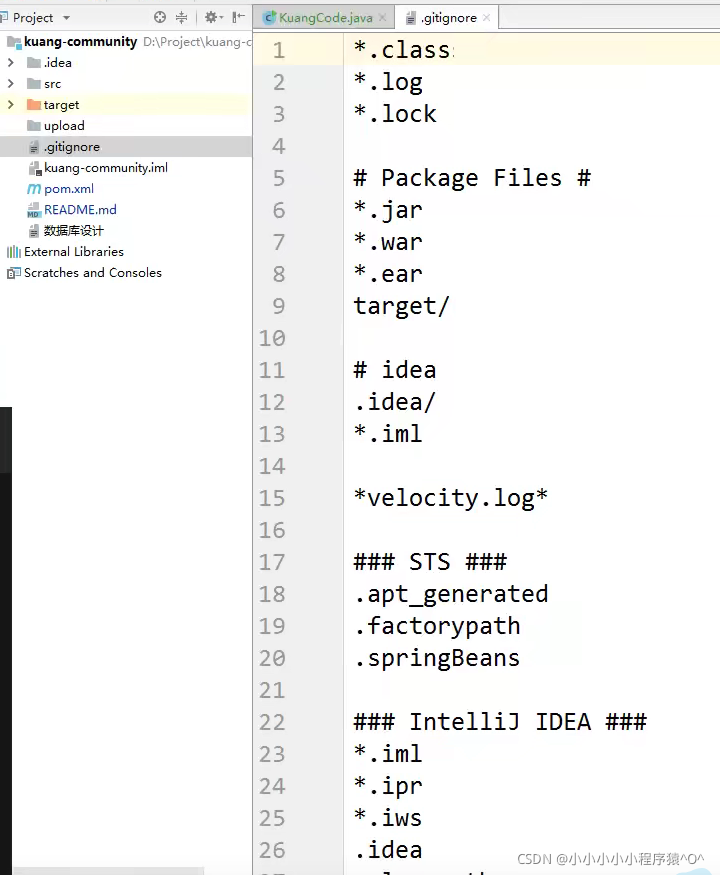Open the Project panel settings gear
Image resolution: width=720 pixels, height=875 pixels.
pos(211,18)
